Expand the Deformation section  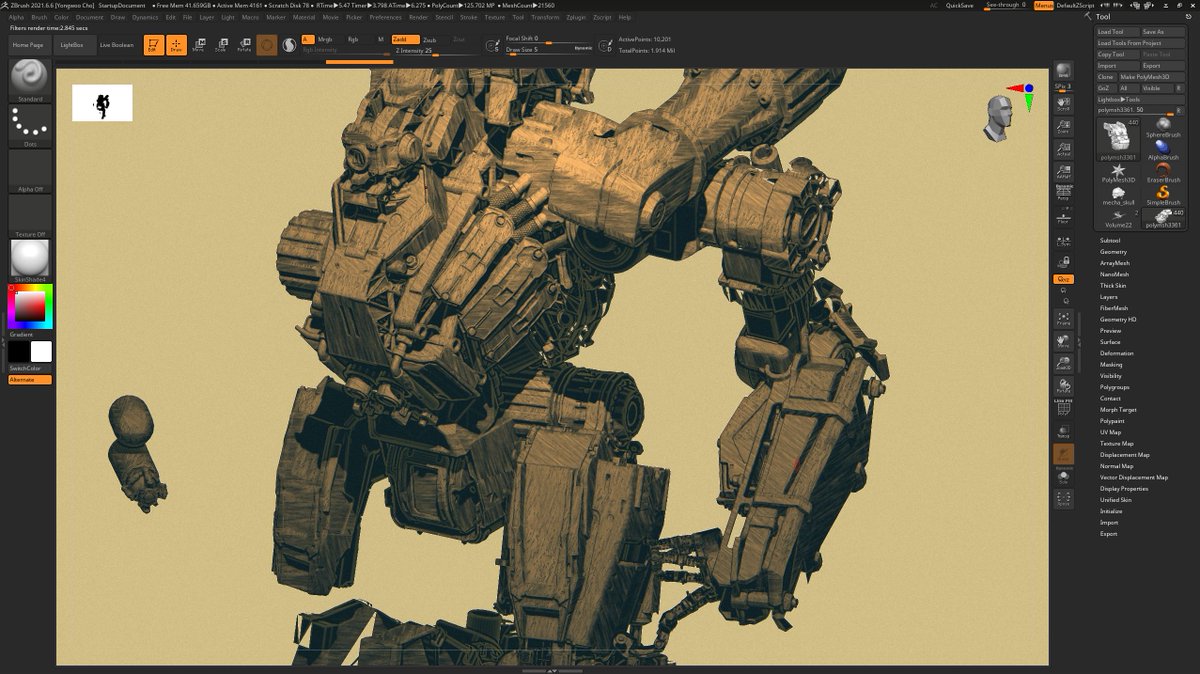click(1117, 353)
